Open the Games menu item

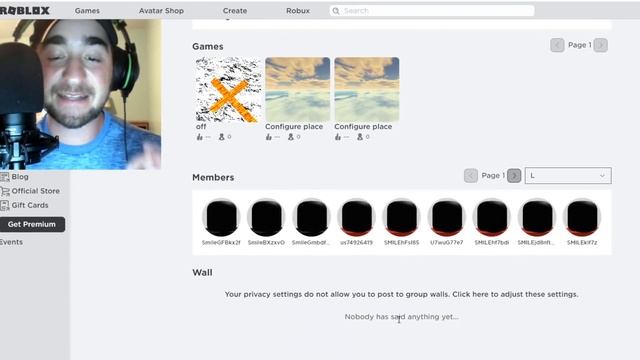(87, 11)
